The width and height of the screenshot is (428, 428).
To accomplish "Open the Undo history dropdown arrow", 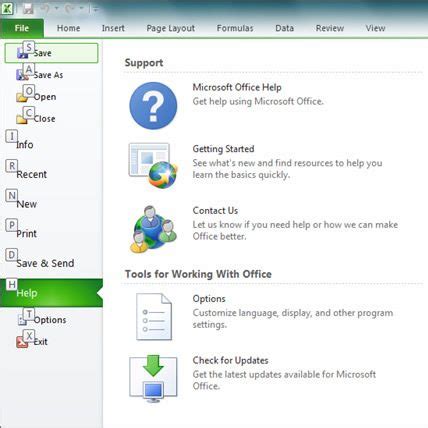I will tap(56, 9).
